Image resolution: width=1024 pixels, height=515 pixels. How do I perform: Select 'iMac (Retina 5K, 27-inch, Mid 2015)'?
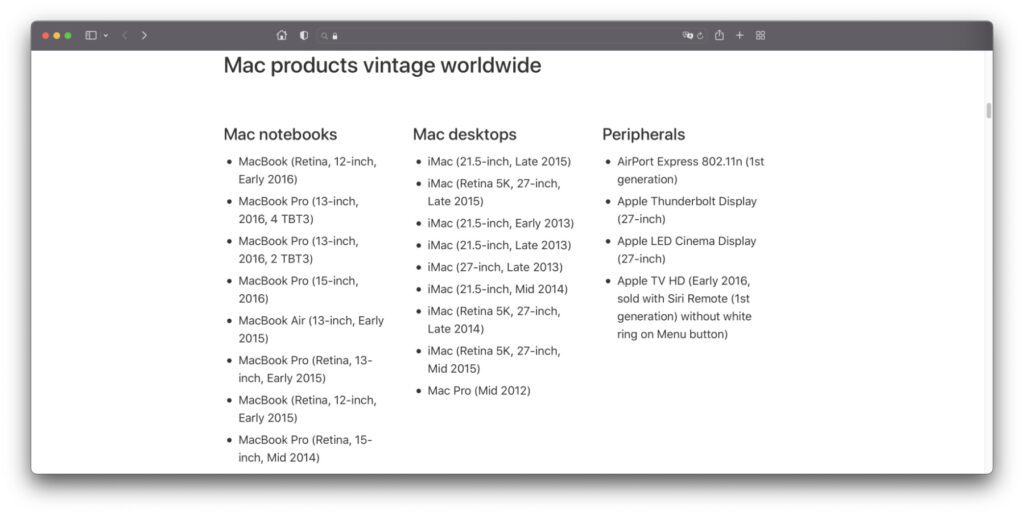pos(494,360)
